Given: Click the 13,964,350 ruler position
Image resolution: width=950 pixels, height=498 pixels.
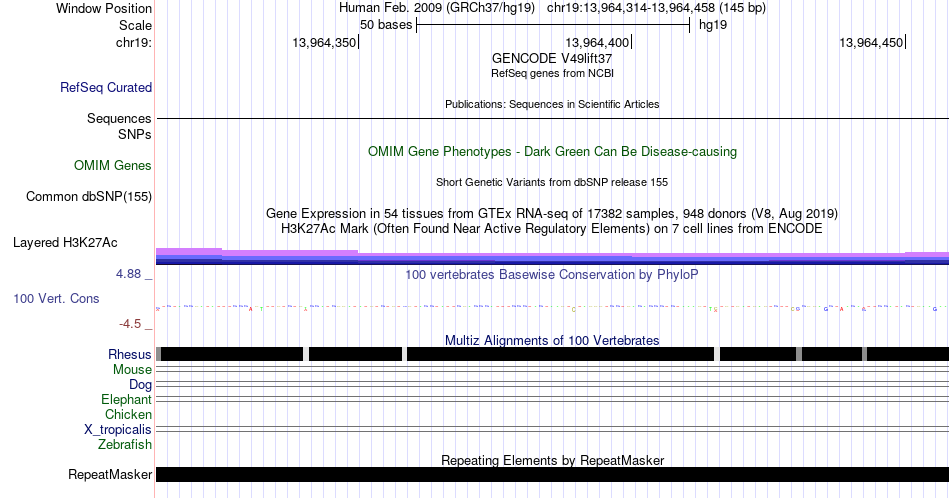Looking at the screenshot, I should coord(324,42).
